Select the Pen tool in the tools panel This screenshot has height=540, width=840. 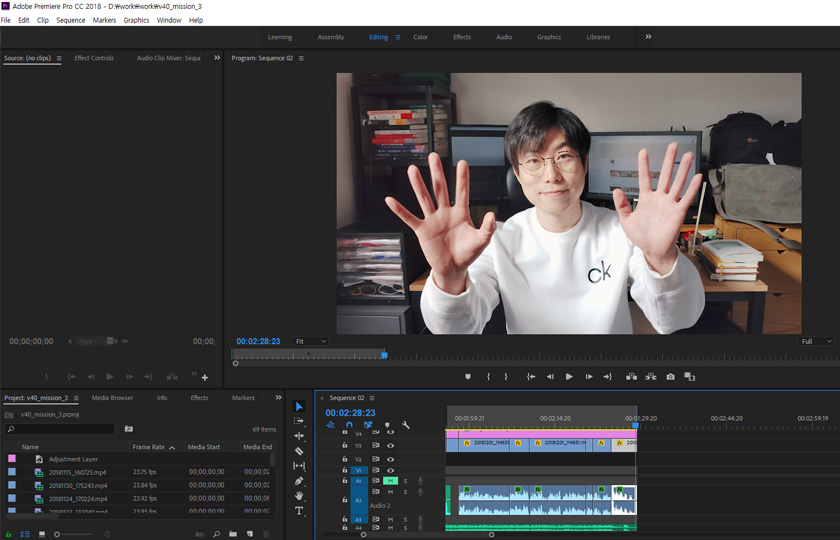pyautogui.click(x=299, y=481)
